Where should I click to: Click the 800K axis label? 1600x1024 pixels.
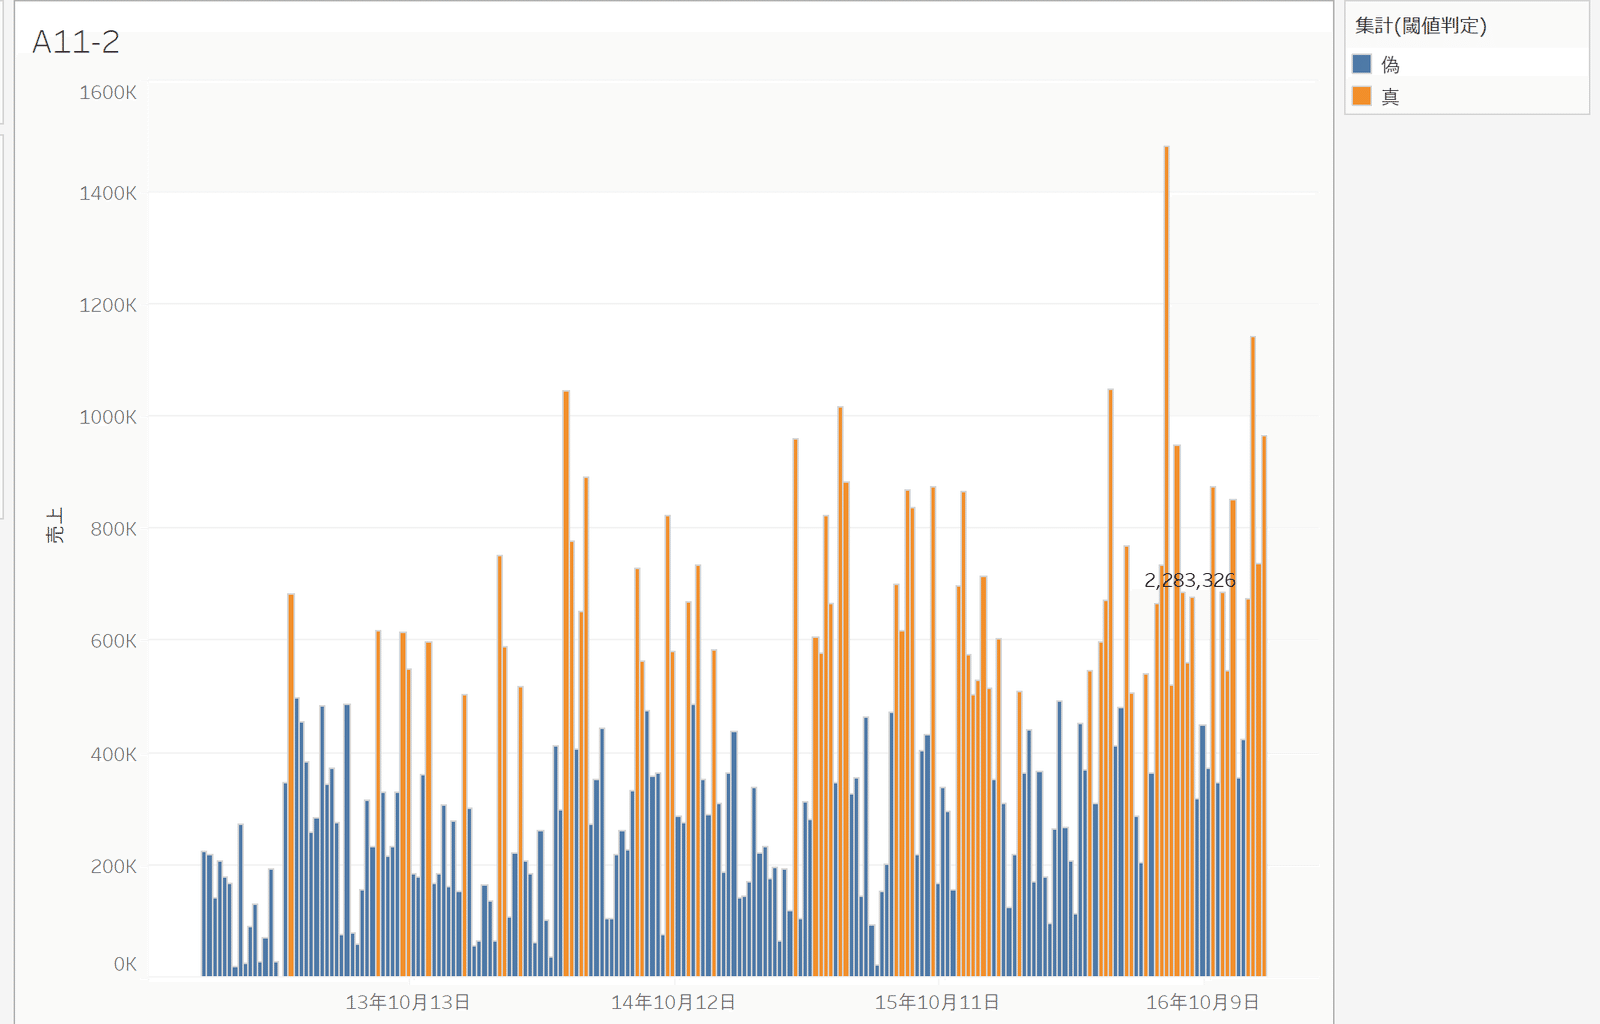tap(113, 529)
